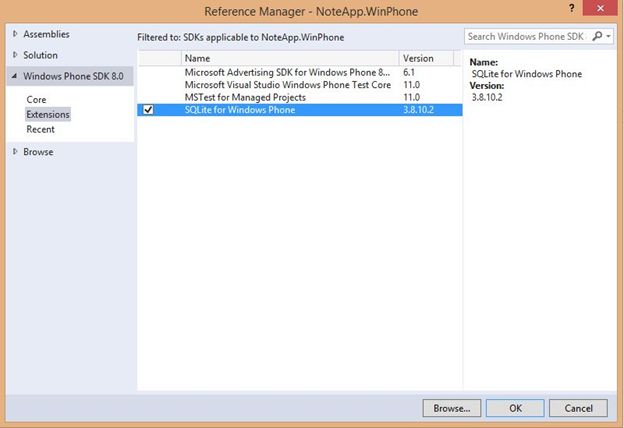Focus the Search Windows Phone SDK field
Viewport: 624px width, 428px height.
click(x=527, y=36)
